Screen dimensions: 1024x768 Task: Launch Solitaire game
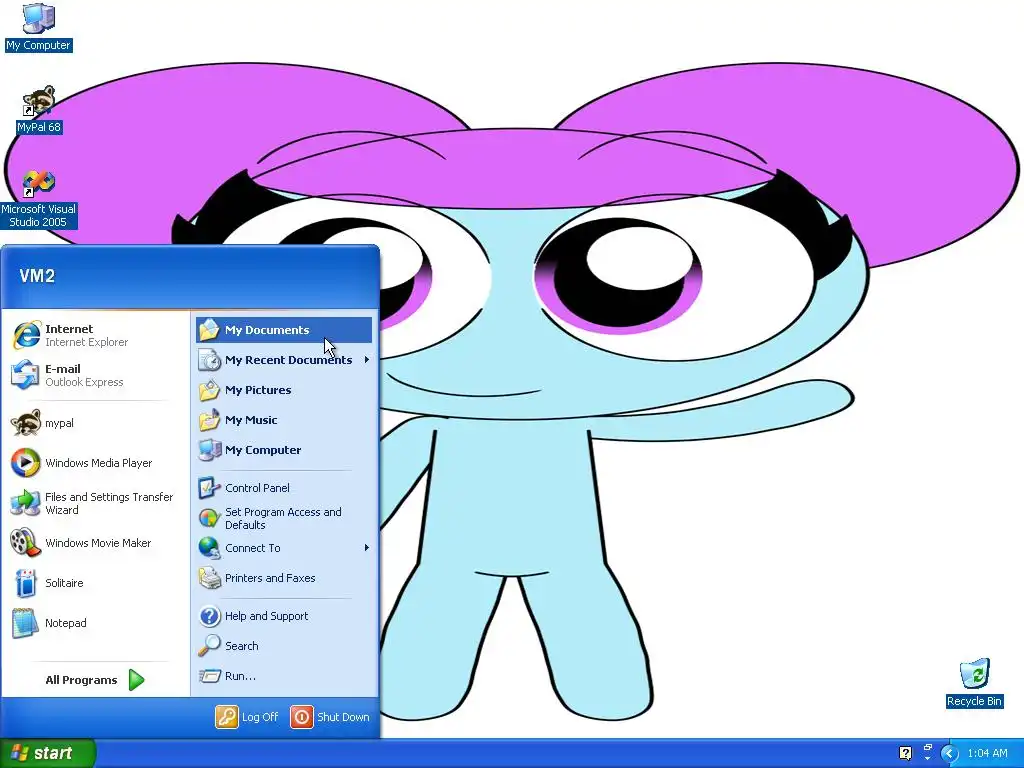pyautogui.click(x=97, y=583)
